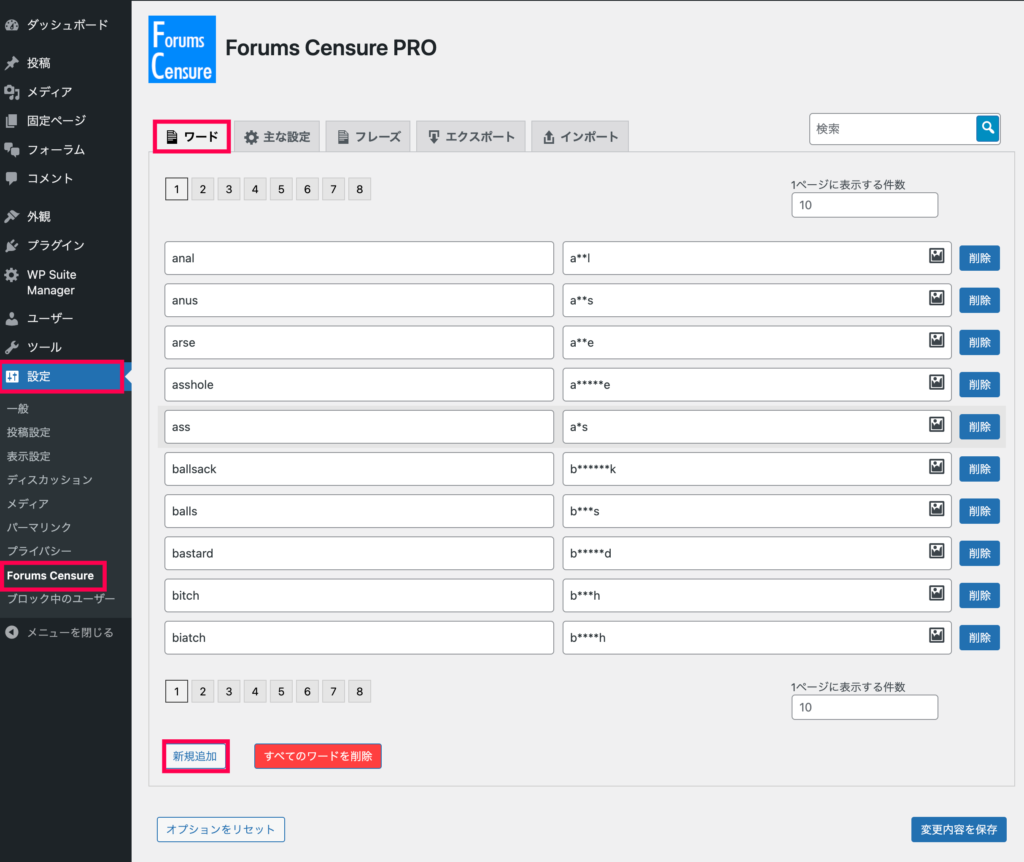Viewport: 1024px width, 862px height.
Task: Open プライバシー submenu item
Action: pos(39,551)
